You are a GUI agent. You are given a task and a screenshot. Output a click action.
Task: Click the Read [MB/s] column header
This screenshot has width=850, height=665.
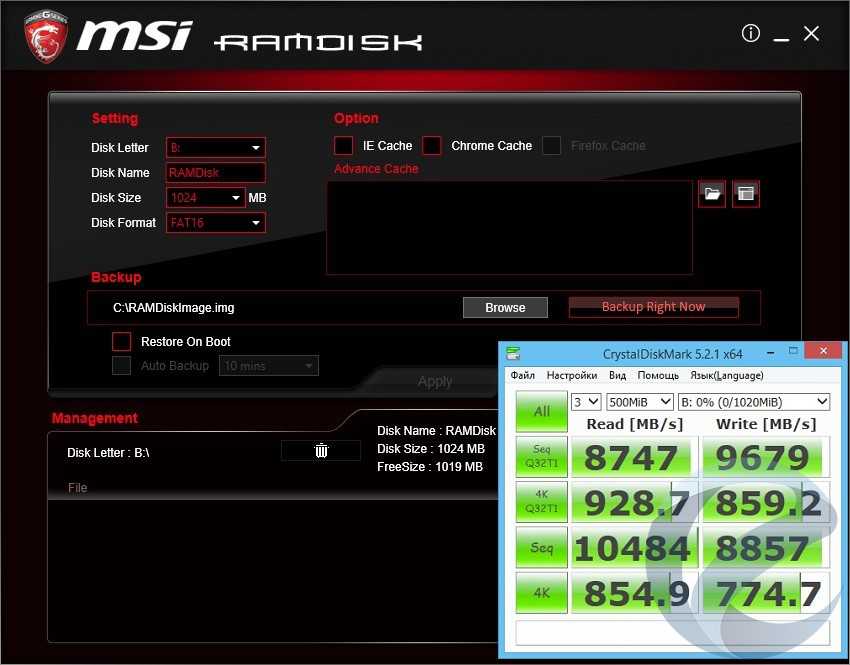click(x=635, y=424)
